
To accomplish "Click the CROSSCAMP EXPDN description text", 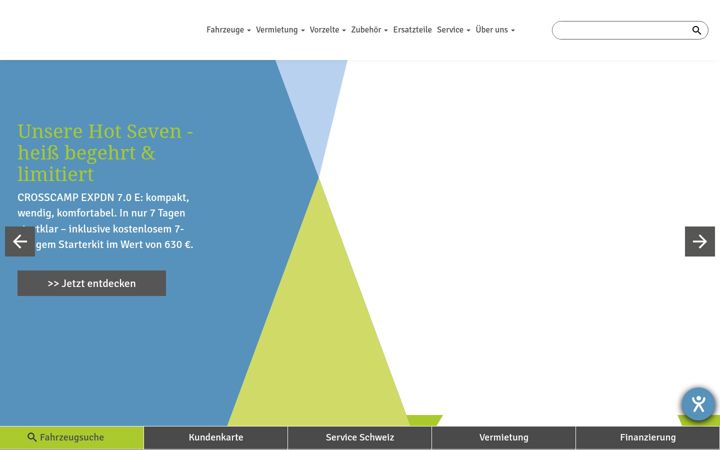I will click(x=105, y=221).
